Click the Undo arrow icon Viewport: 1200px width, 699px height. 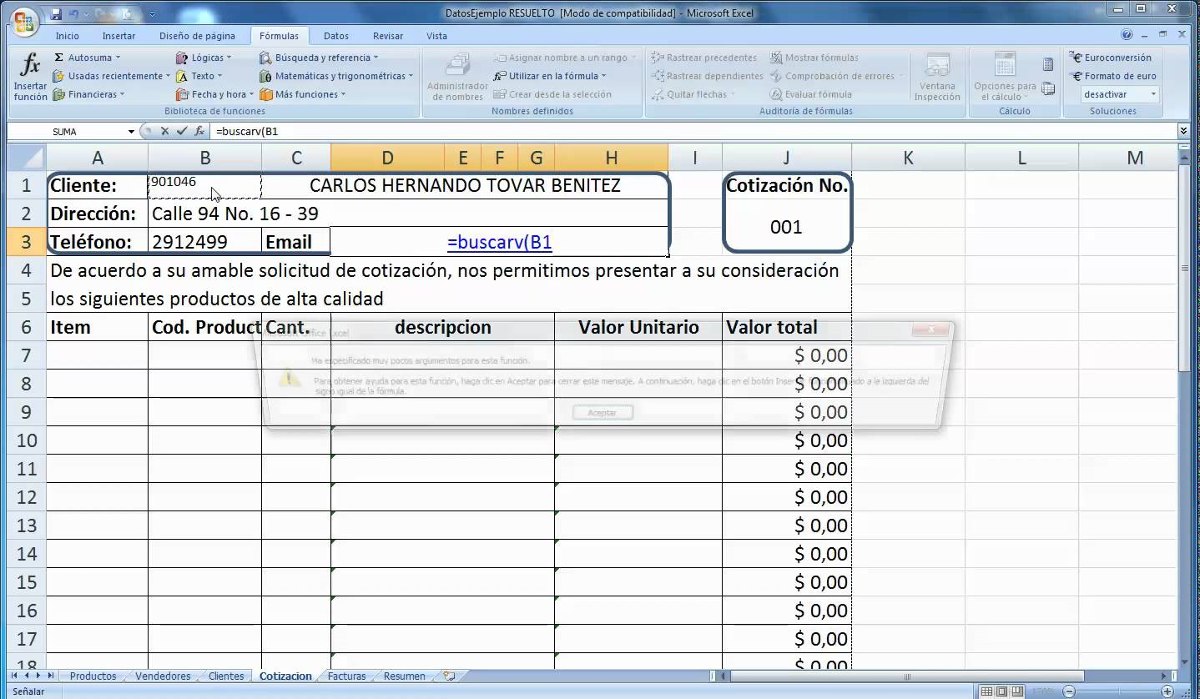(75, 14)
